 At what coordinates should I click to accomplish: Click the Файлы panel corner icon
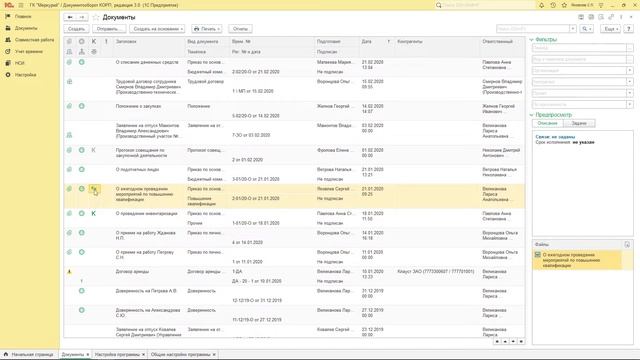(x=627, y=244)
